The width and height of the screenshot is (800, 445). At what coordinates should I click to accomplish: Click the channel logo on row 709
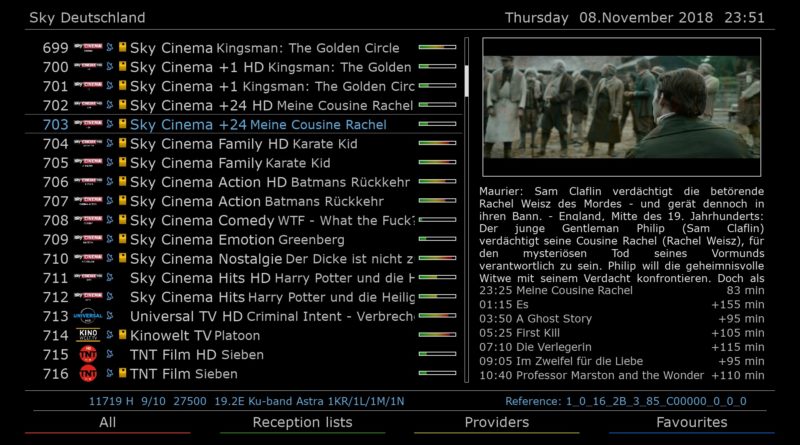pos(88,239)
